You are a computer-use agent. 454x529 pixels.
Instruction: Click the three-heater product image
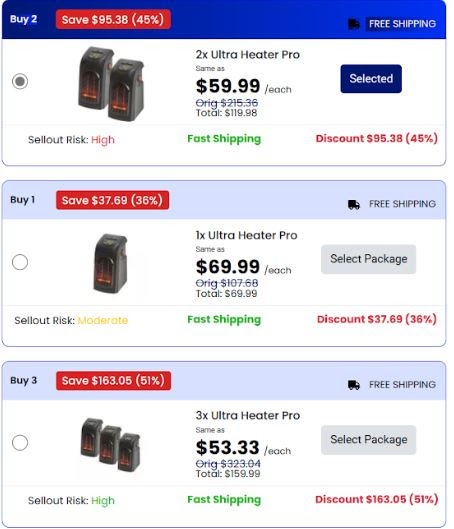110,444
